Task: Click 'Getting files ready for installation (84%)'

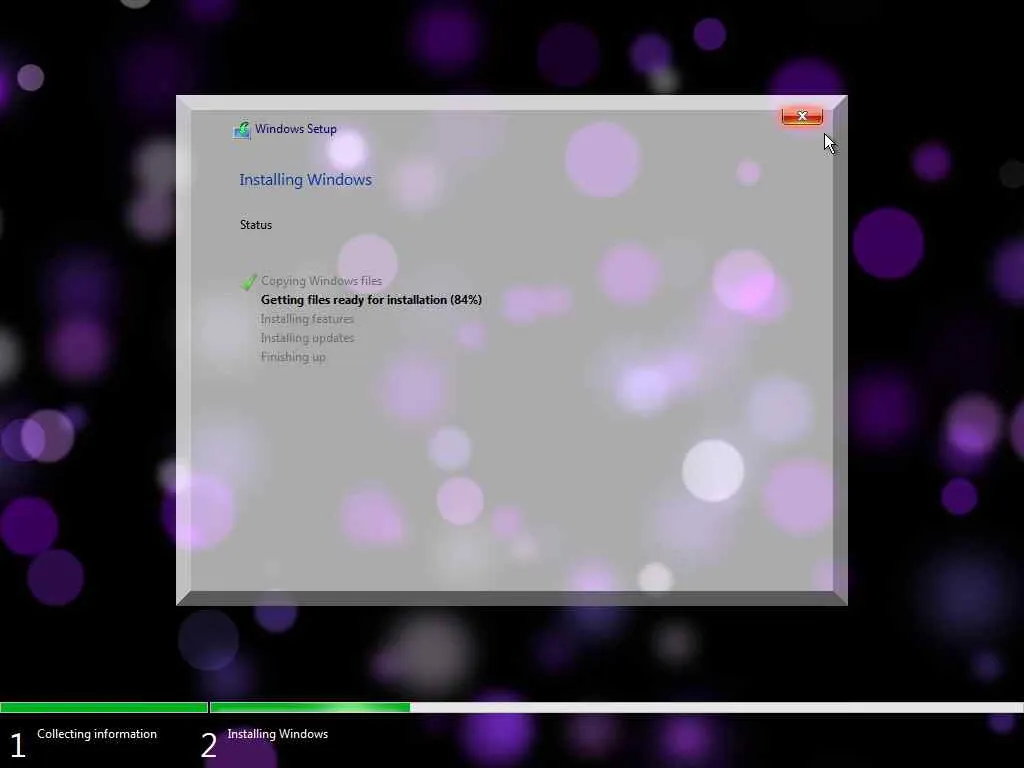Action: tap(371, 300)
